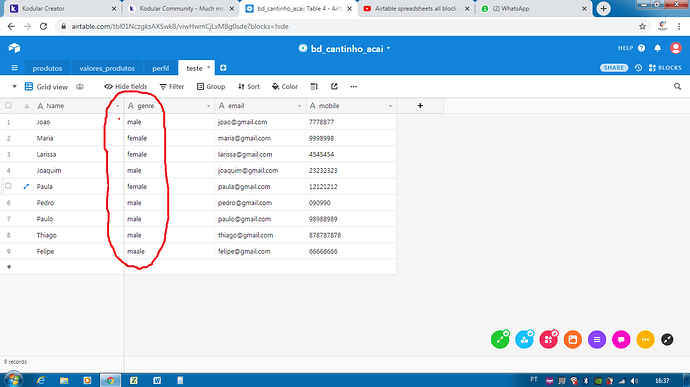Expand the views sidebar arrow
The height and width of the screenshot is (387, 690).
point(14,87)
